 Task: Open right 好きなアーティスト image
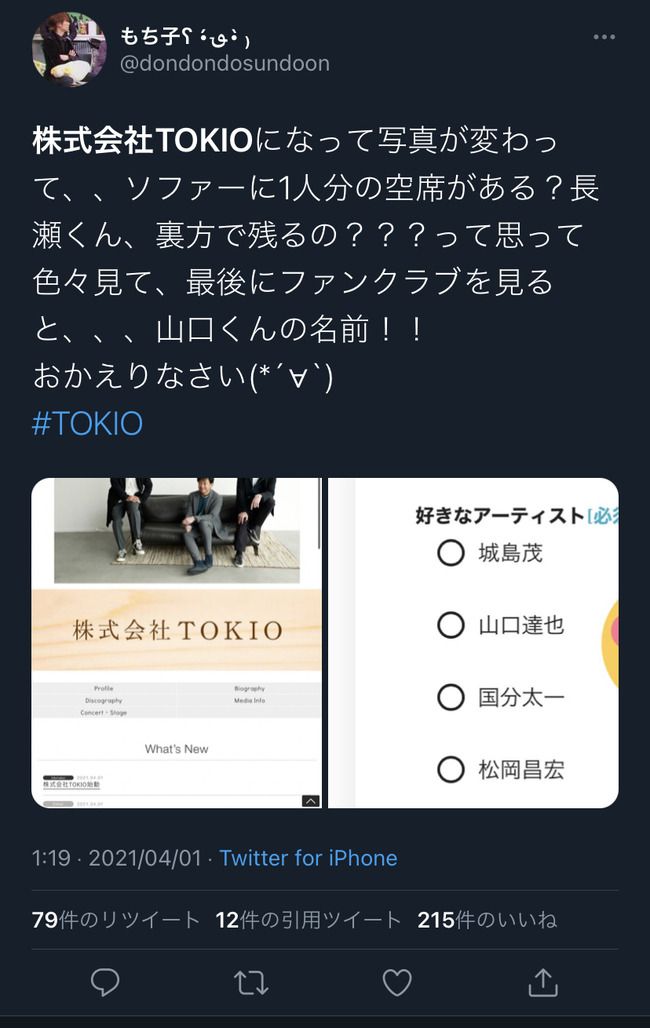473,643
